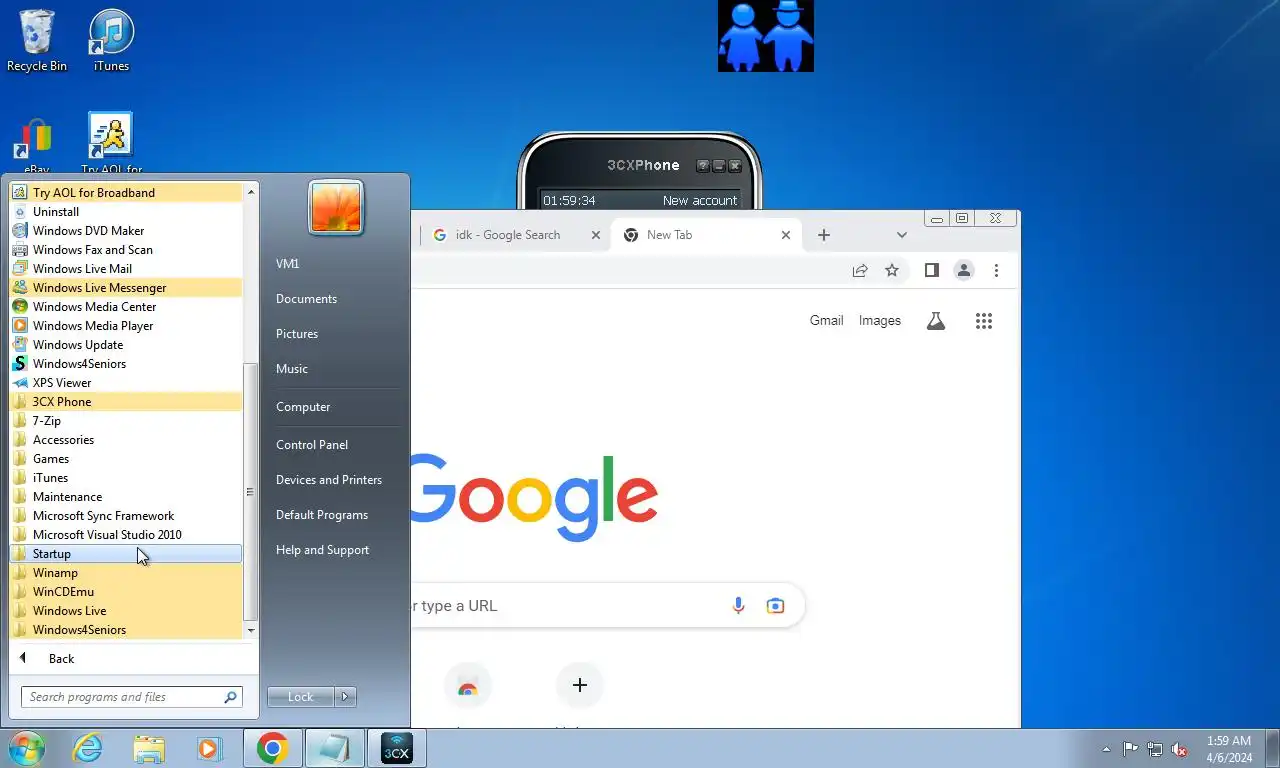
Task: Open Computer from Start menu
Action: point(303,406)
